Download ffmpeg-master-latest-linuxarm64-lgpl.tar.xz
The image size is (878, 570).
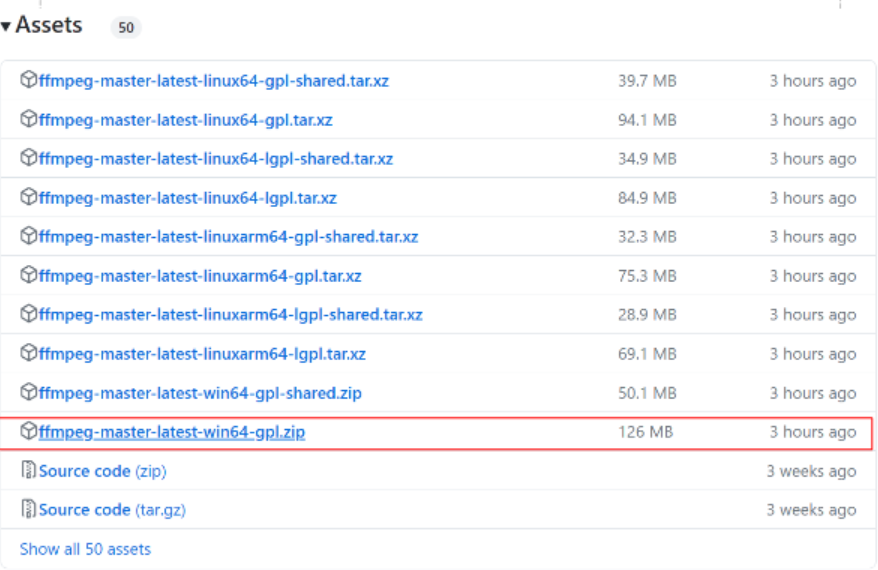click(x=202, y=354)
